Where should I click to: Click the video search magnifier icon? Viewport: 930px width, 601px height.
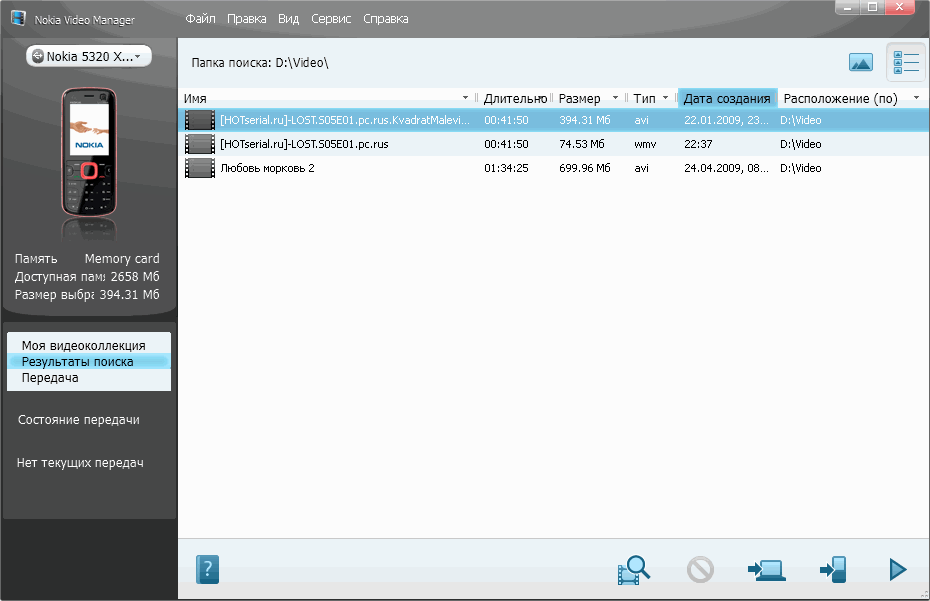pyautogui.click(x=634, y=569)
